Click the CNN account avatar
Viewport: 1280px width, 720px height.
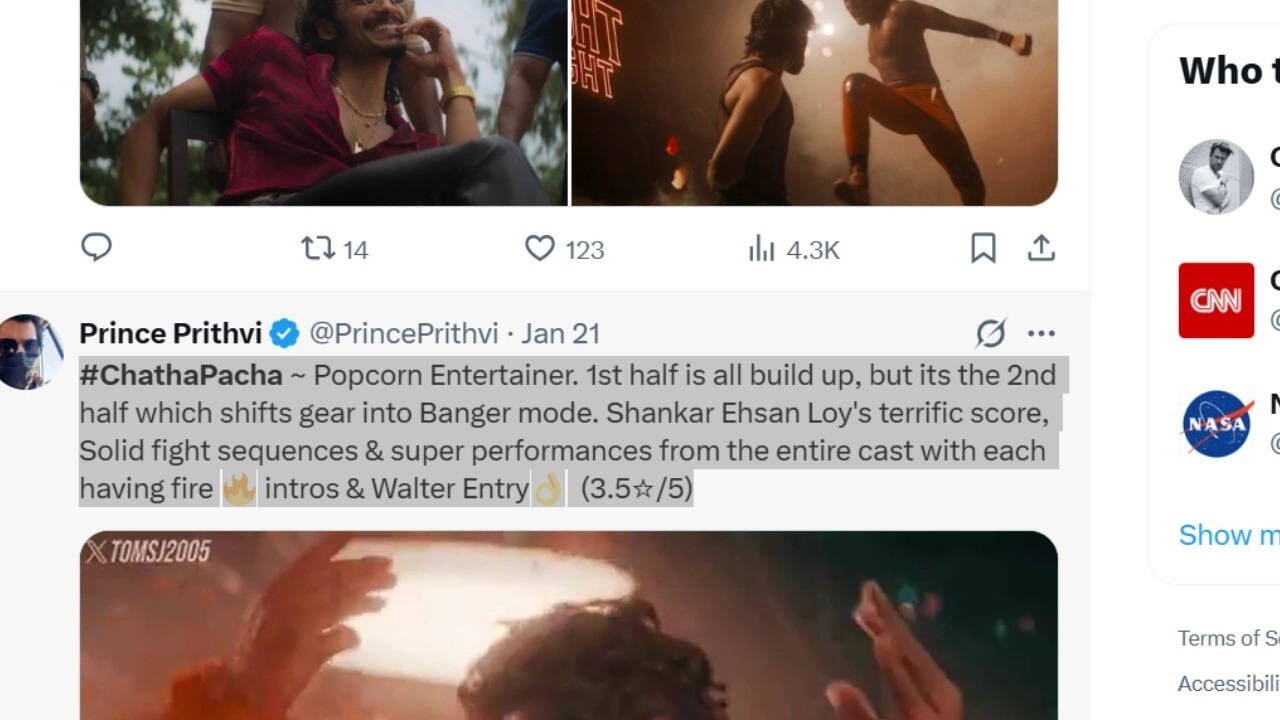point(1216,300)
